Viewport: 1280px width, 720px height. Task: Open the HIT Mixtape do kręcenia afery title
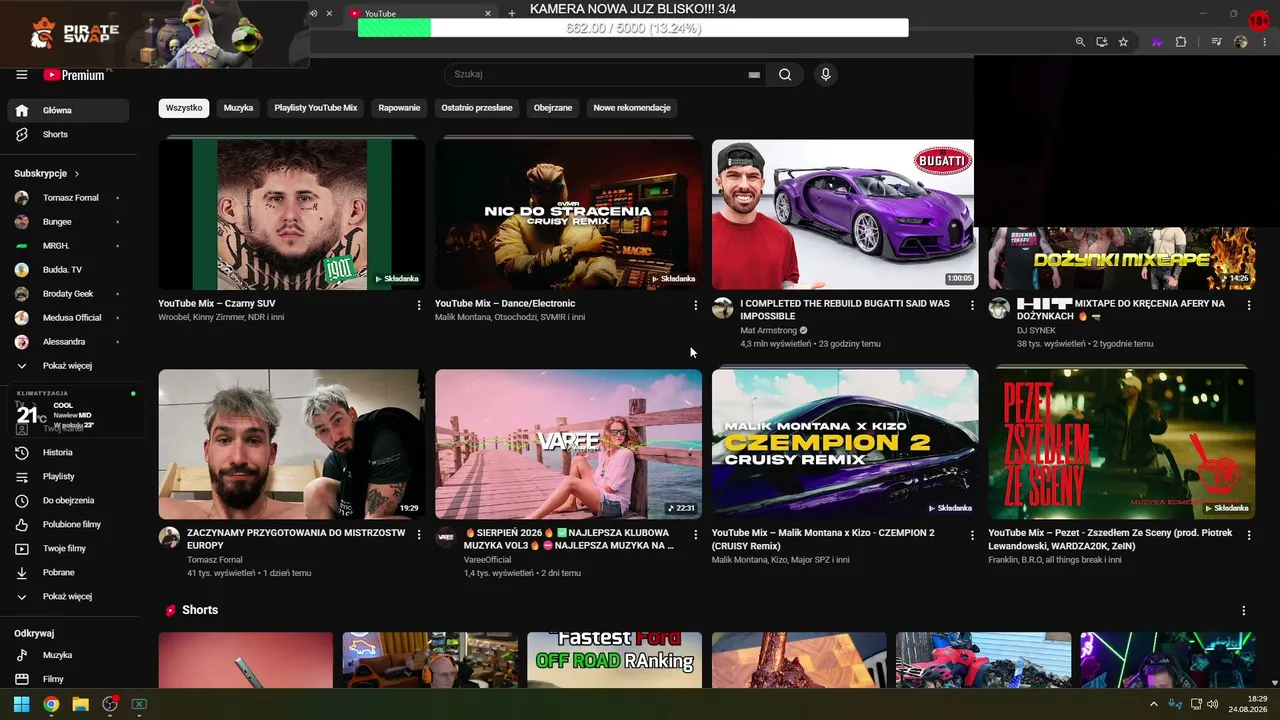click(1121, 309)
